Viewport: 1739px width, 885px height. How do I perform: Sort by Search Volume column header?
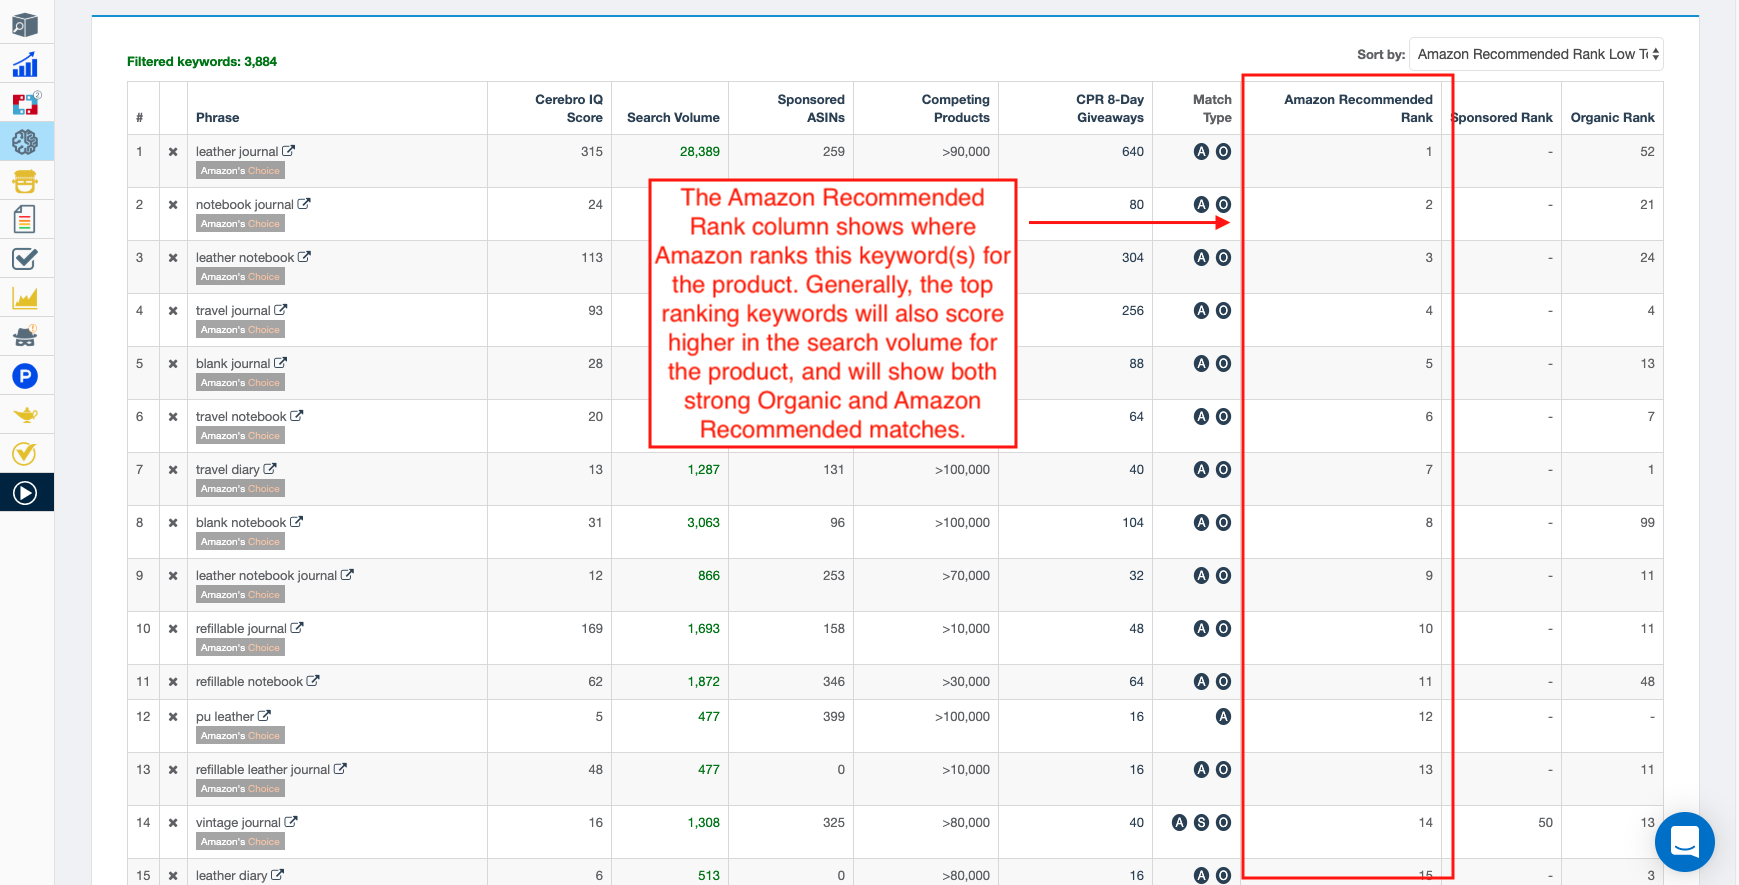click(x=672, y=117)
